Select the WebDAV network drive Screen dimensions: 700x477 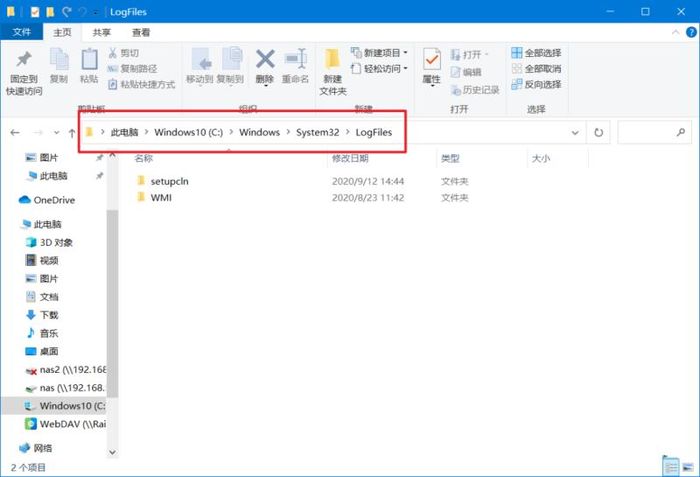pyautogui.click(x=66, y=424)
